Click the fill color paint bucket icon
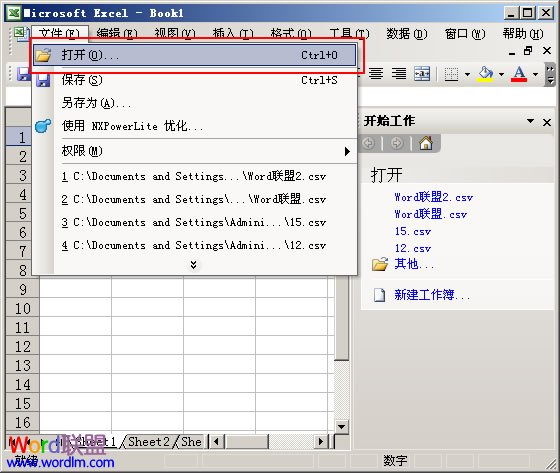The width and height of the screenshot is (560, 473). 485,74
